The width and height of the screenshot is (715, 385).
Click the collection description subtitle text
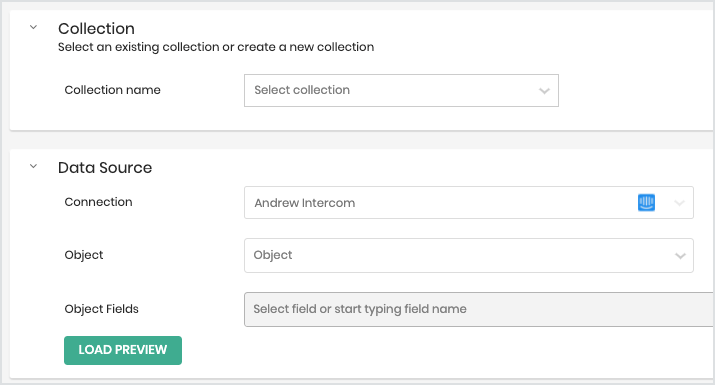click(x=216, y=47)
